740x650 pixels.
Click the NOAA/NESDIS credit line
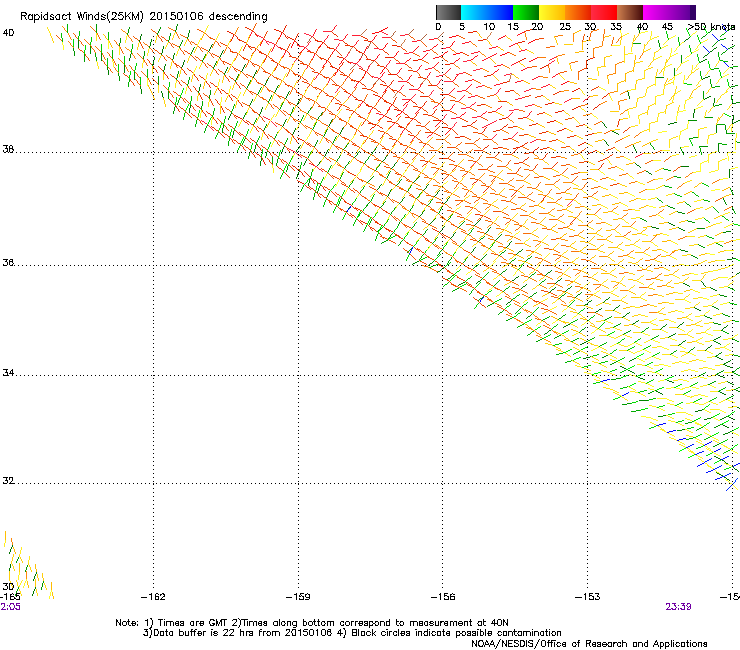[x=589, y=644]
